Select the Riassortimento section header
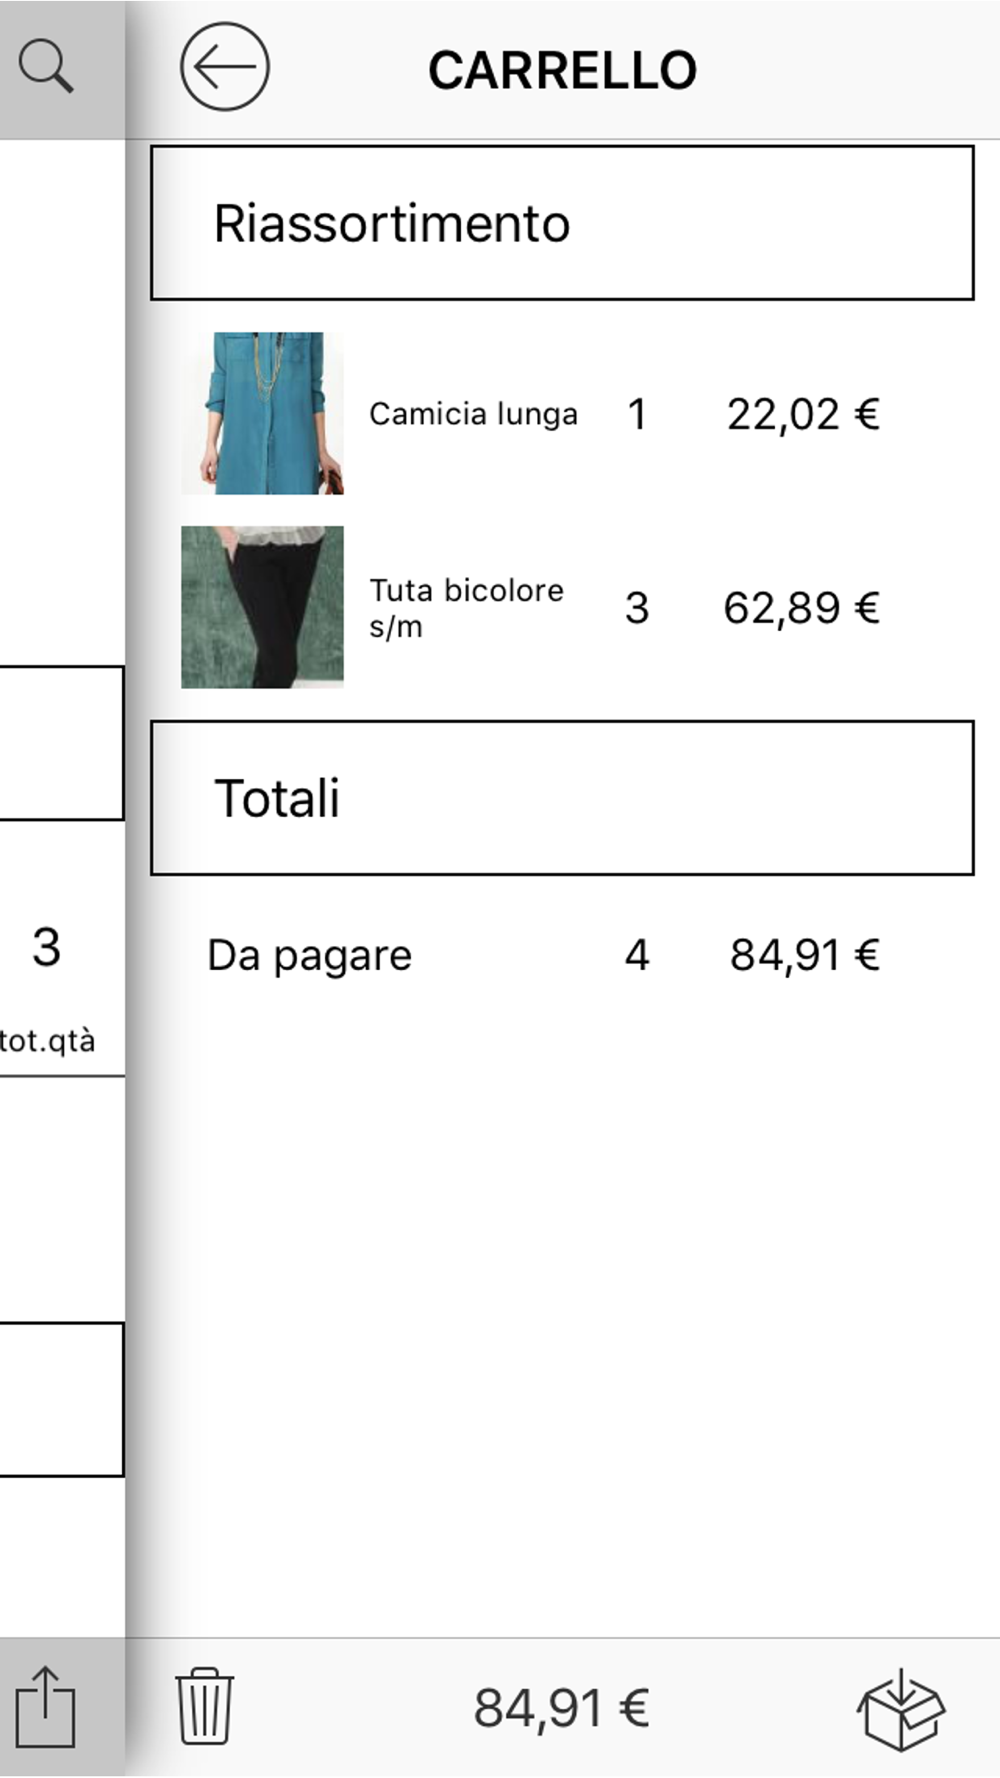The image size is (1000, 1778). tap(562, 223)
